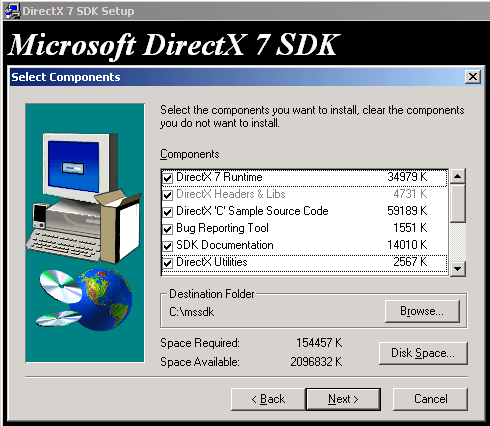Close the Select Components dialog
Image resolution: width=490 pixels, height=426 pixels.
tap(473, 77)
